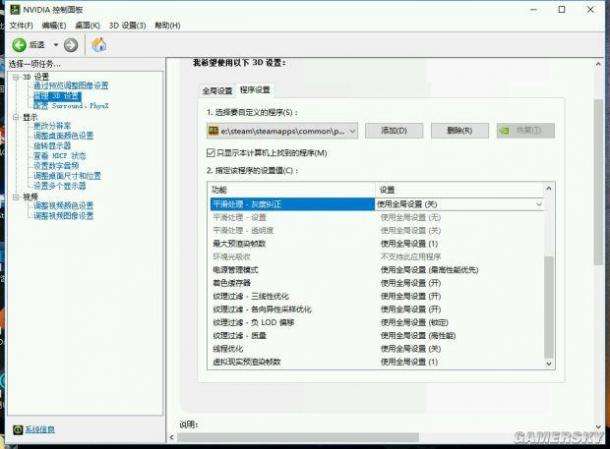Collapse the 显示 tree node
The width and height of the screenshot is (610, 449).
pyautogui.click(x=16, y=117)
